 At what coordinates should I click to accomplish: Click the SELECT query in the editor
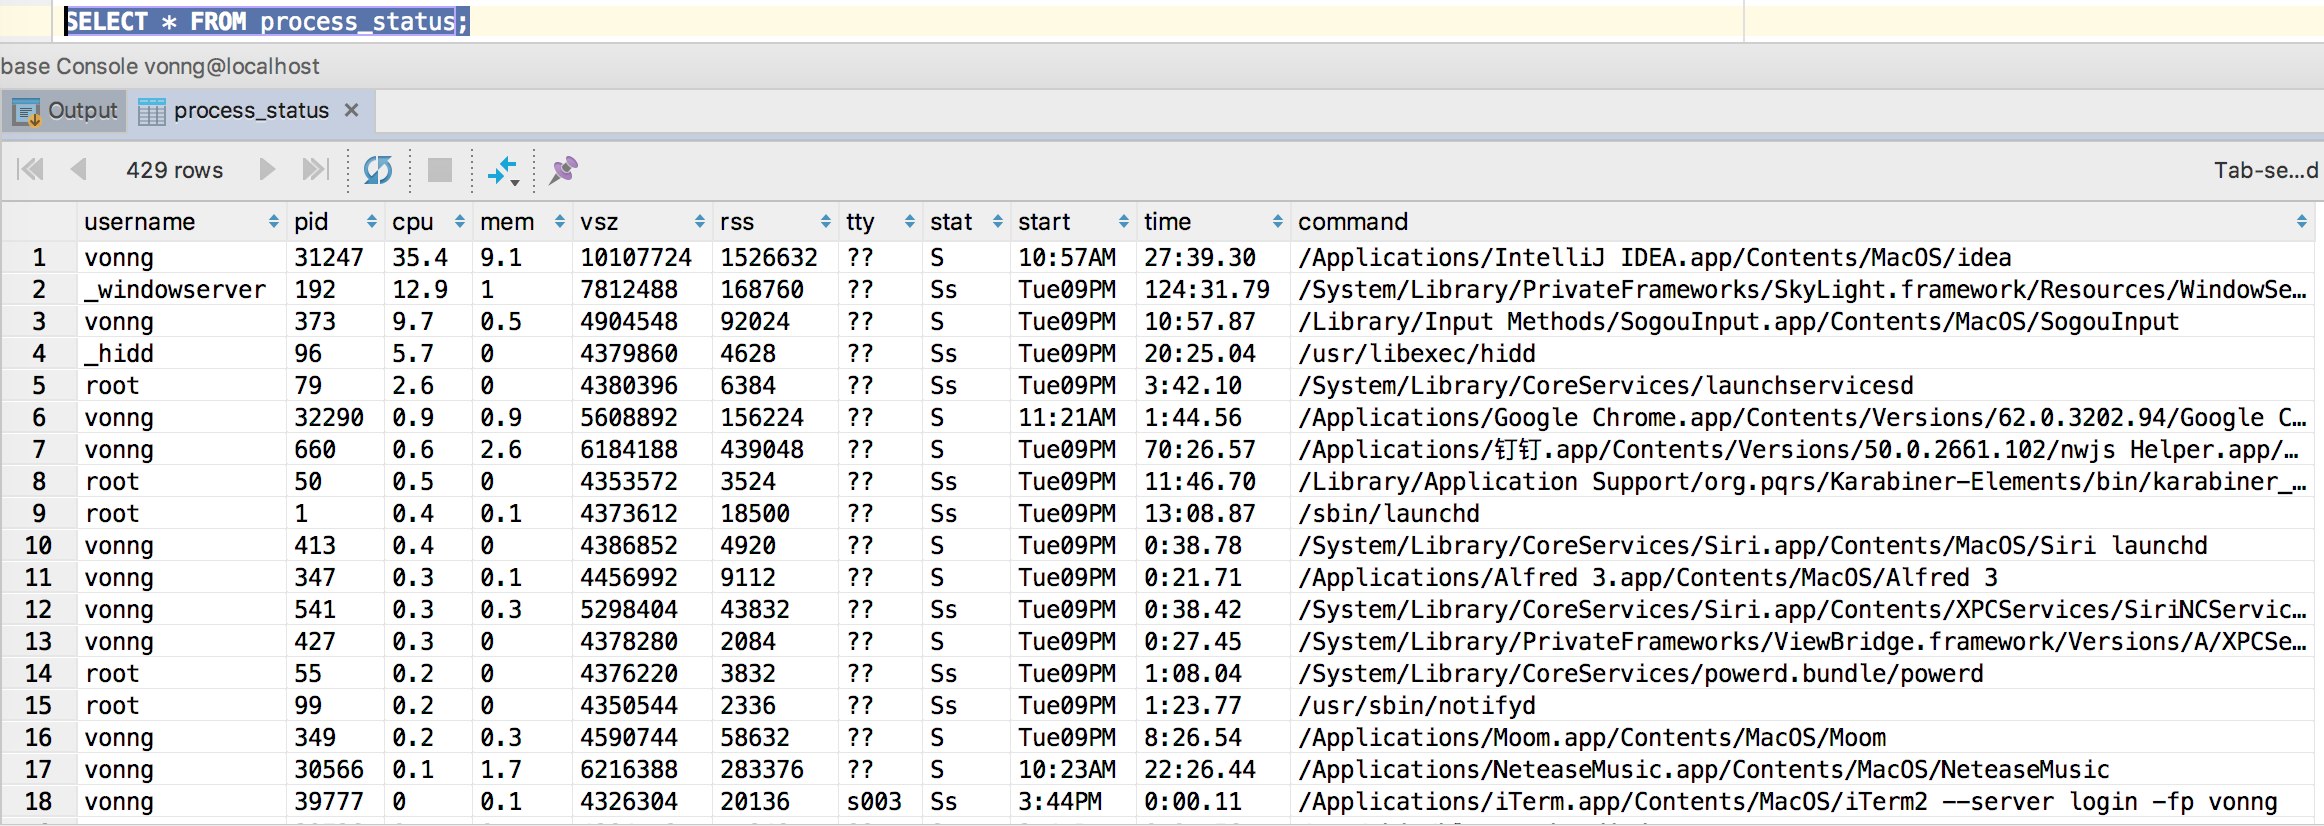(266, 21)
